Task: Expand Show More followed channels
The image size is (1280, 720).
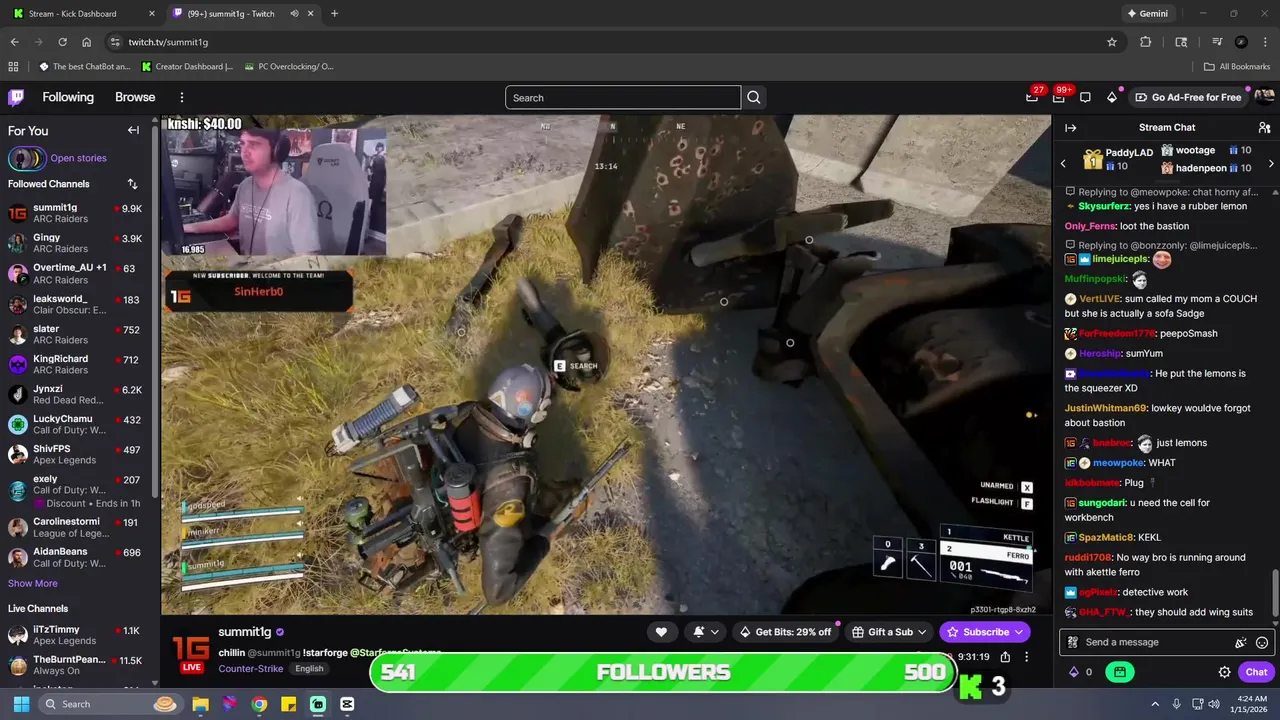Action: pos(33,583)
